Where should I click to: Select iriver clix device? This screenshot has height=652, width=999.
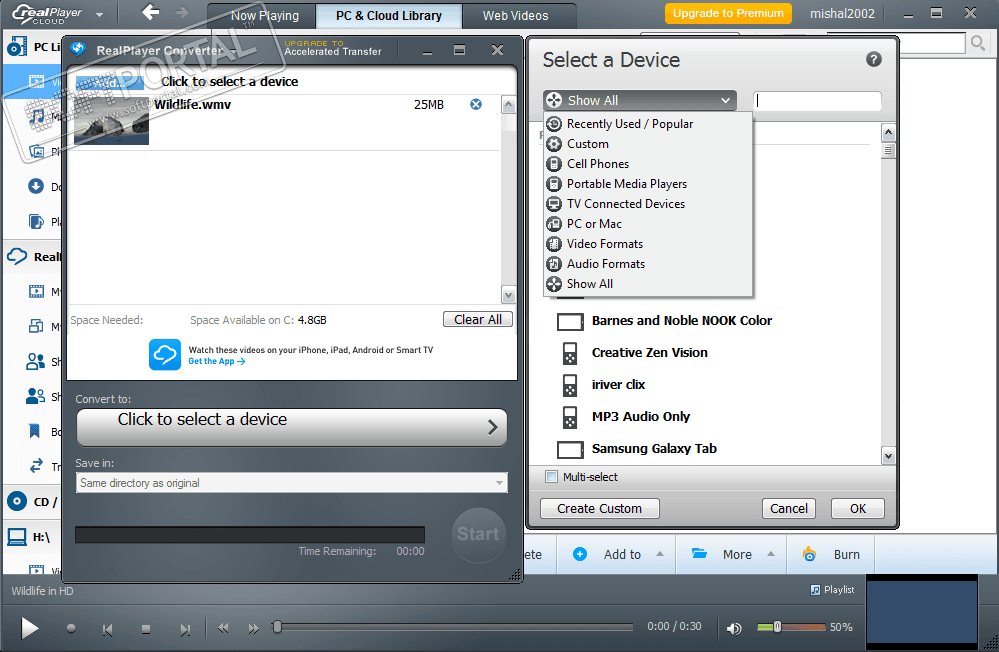(x=618, y=384)
